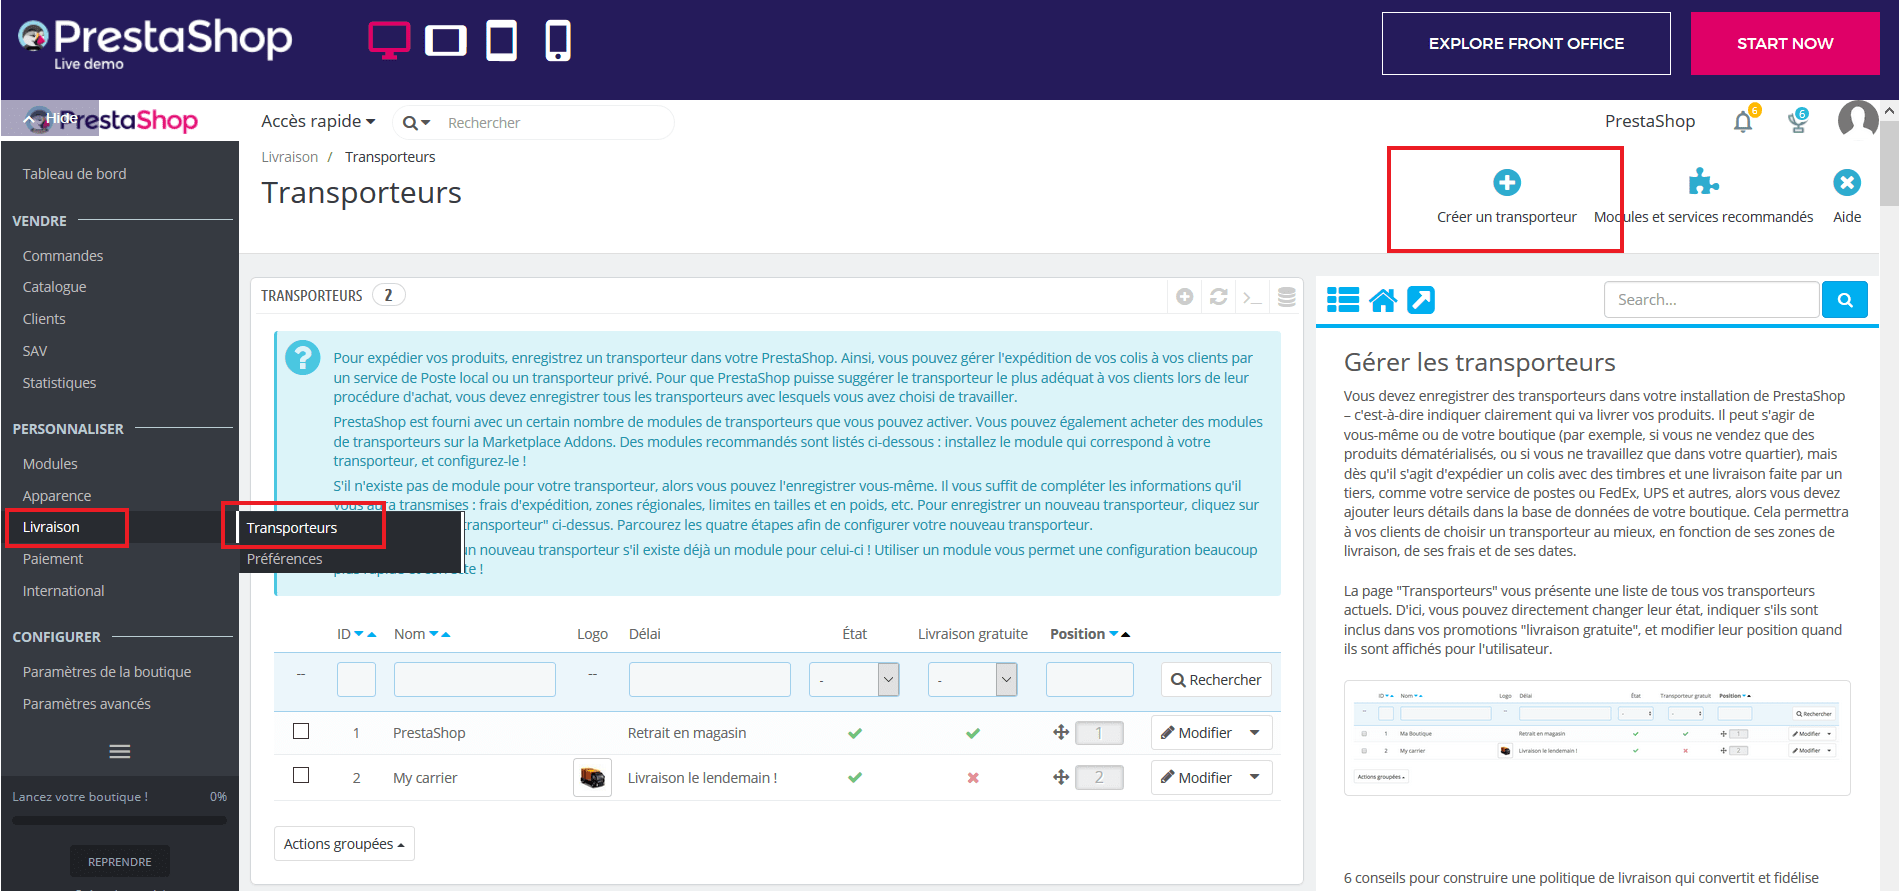
Task: Show SQL query terminal icon
Action: [x=1252, y=297]
